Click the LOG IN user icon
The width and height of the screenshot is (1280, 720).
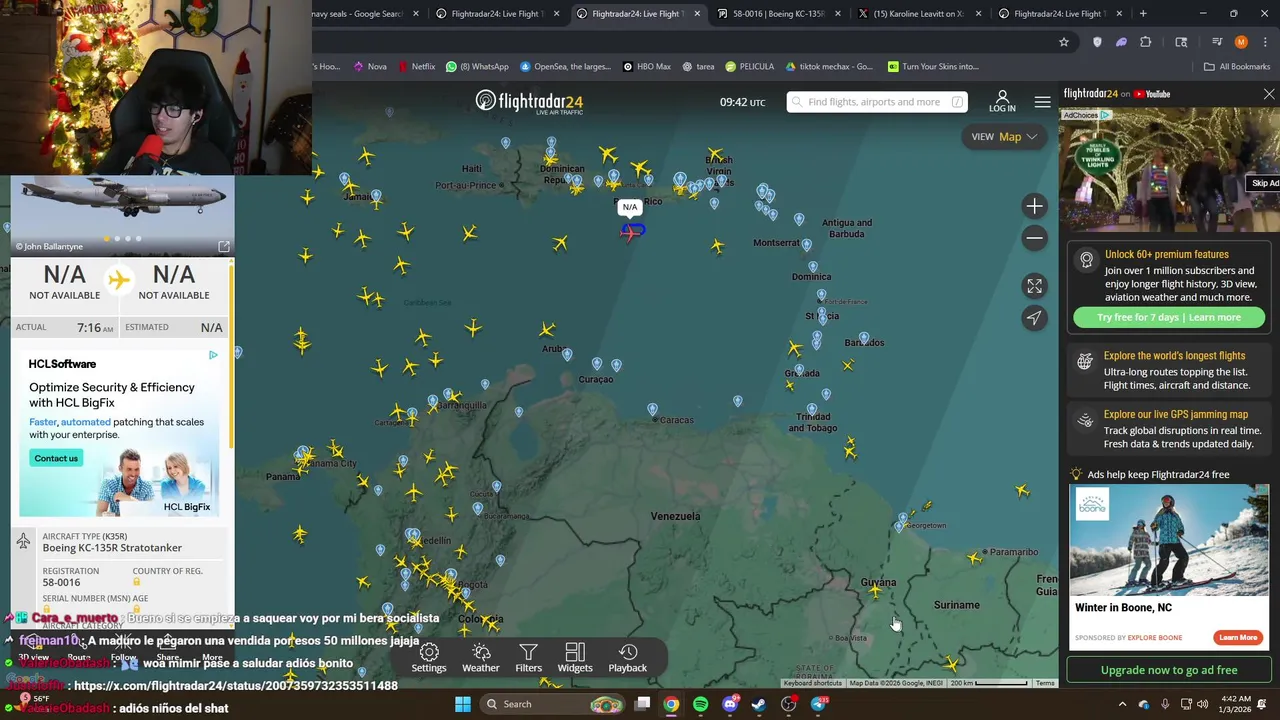click(x=1002, y=101)
